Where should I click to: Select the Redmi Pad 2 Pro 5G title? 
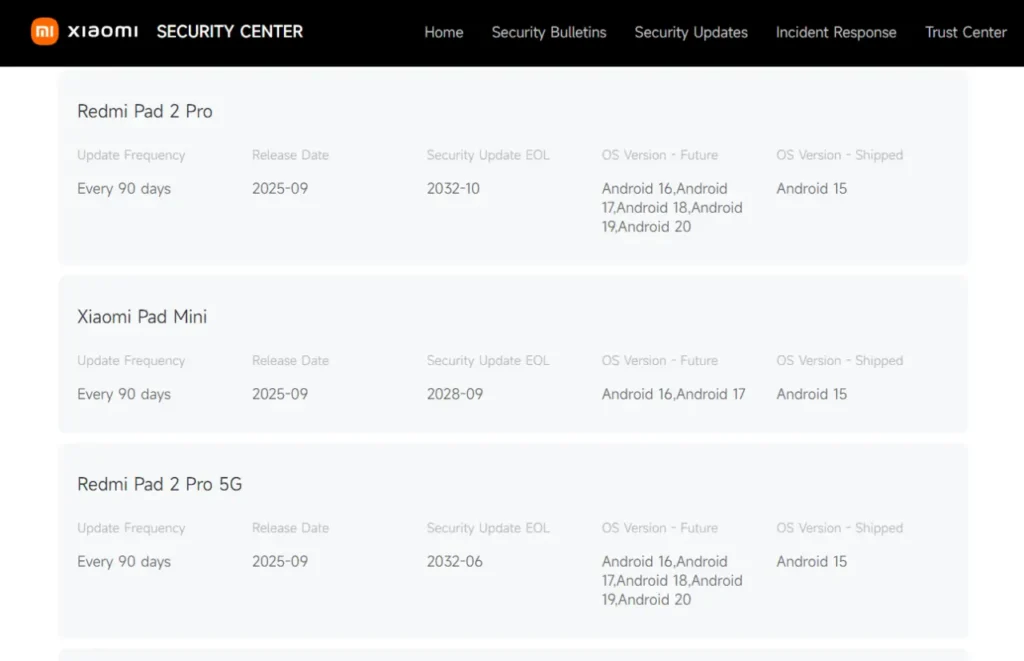159,484
